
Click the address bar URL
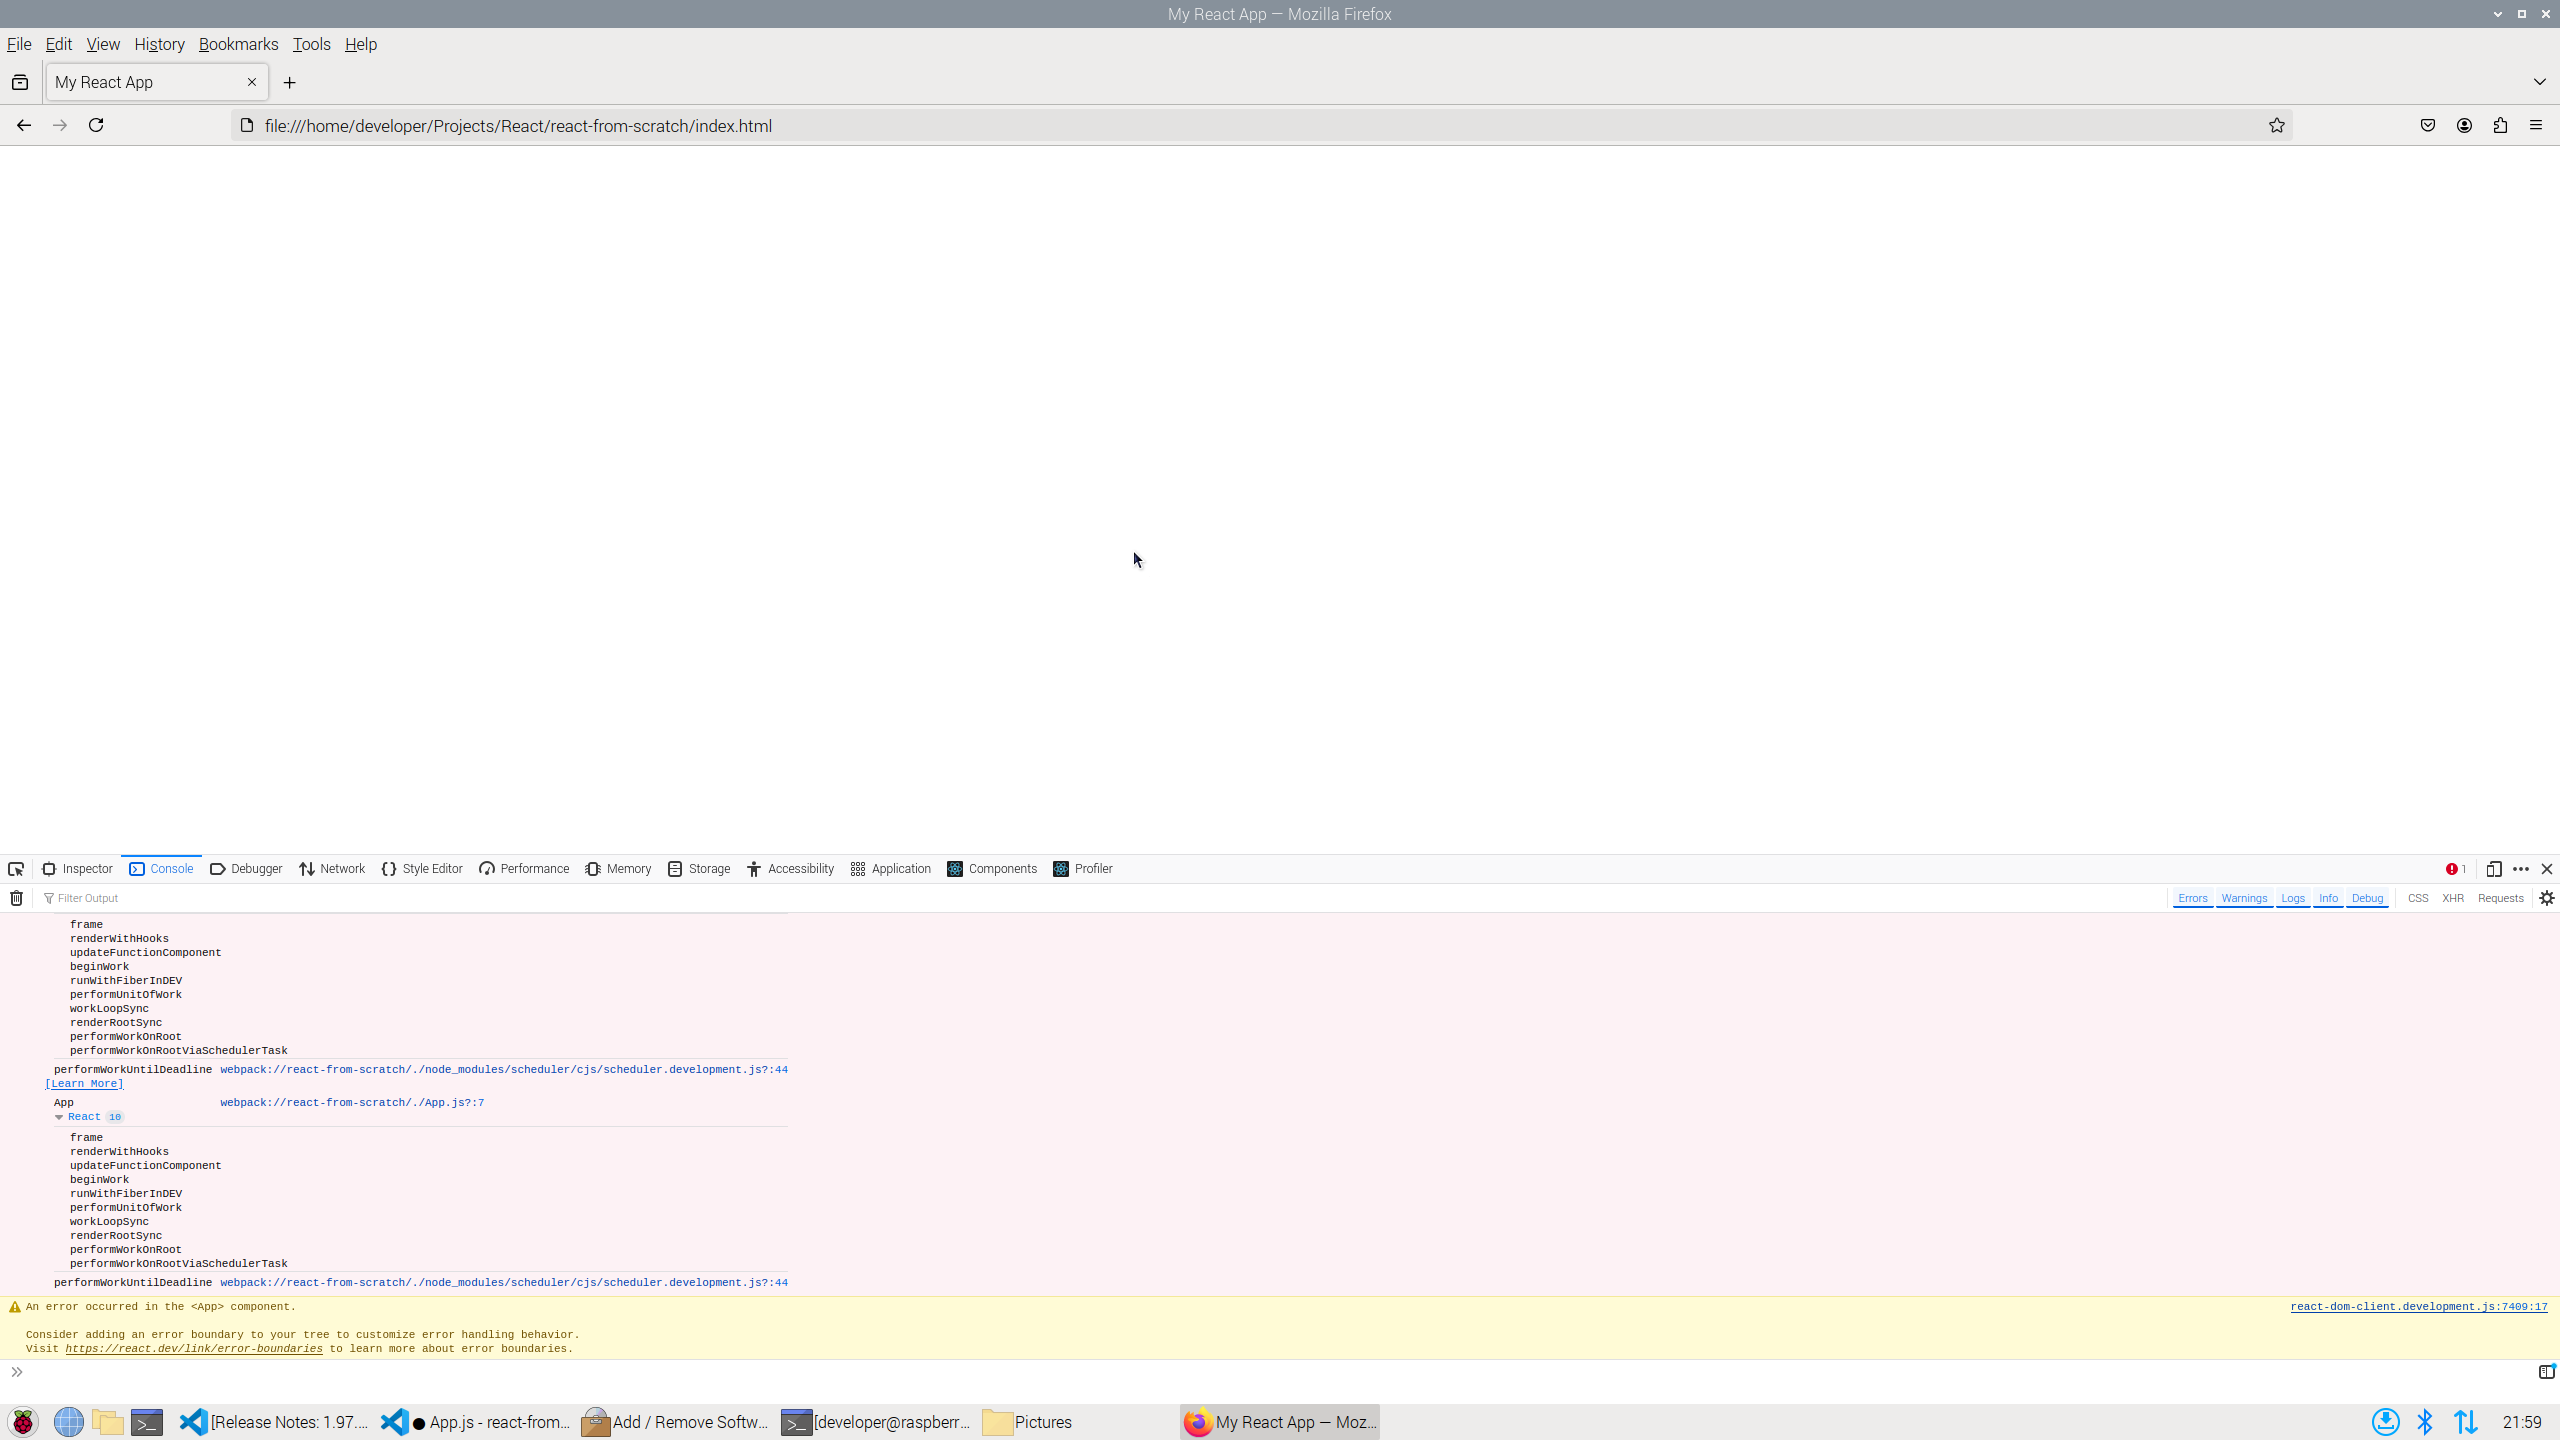[518, 126]
